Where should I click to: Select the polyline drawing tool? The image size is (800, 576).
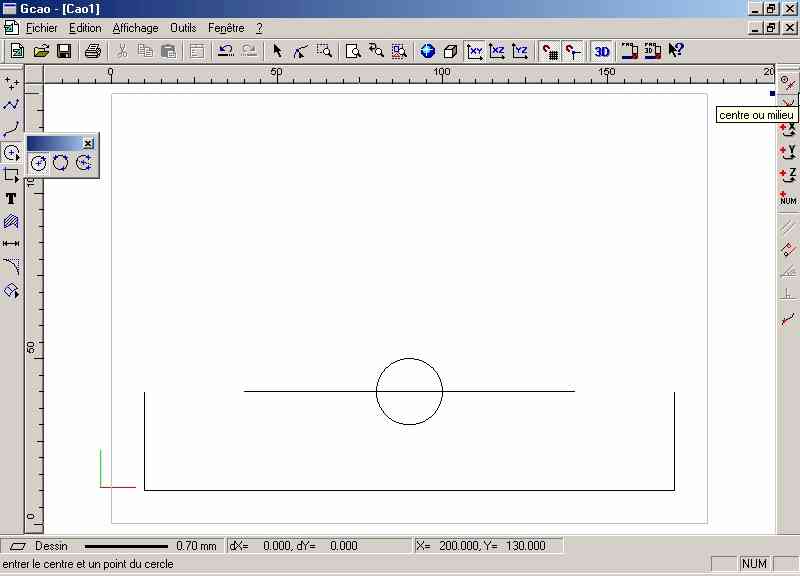(x=11, y=104)
